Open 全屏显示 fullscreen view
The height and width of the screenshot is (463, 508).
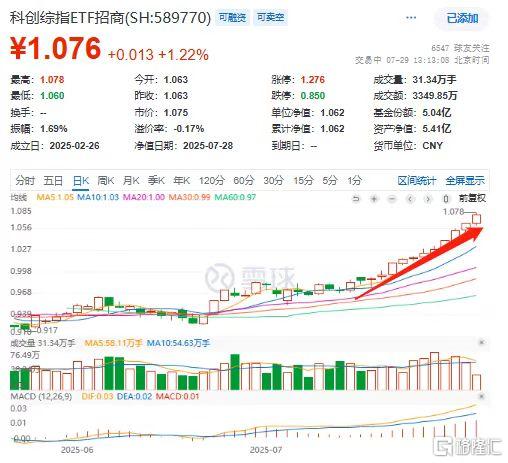[465, 181]
